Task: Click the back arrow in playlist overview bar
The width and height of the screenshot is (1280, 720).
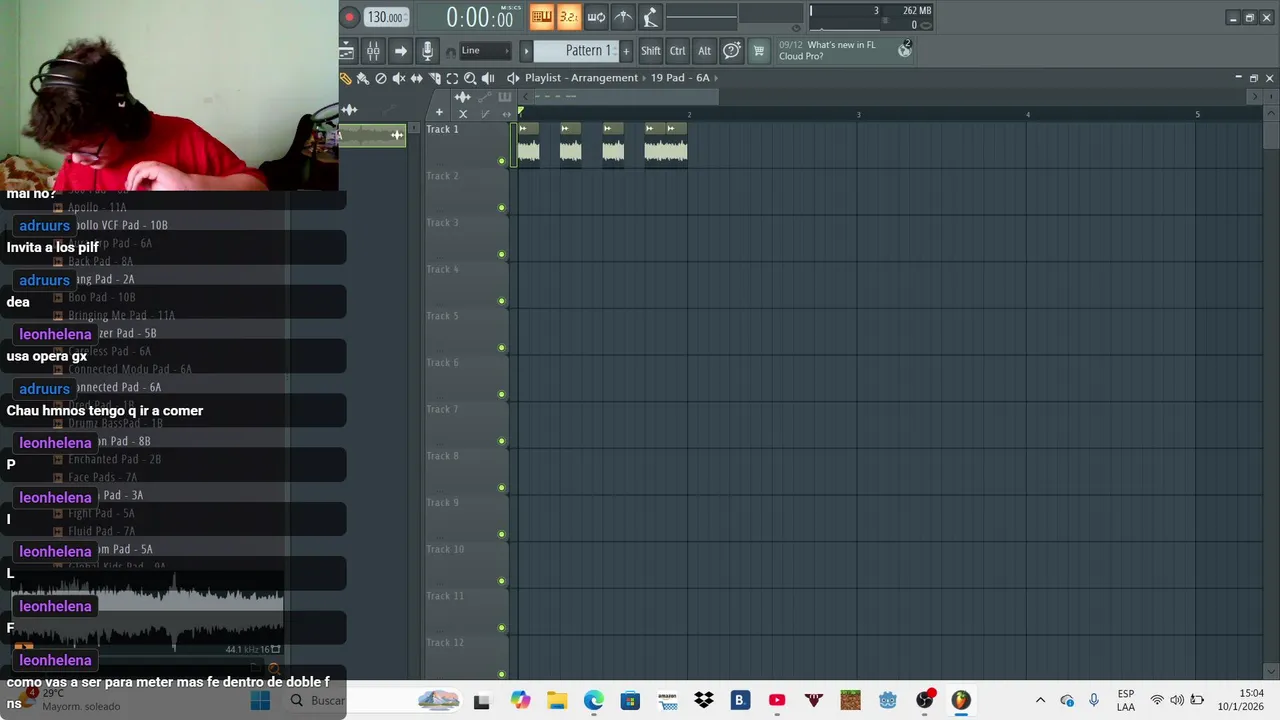Action: [x=525, y=97]
